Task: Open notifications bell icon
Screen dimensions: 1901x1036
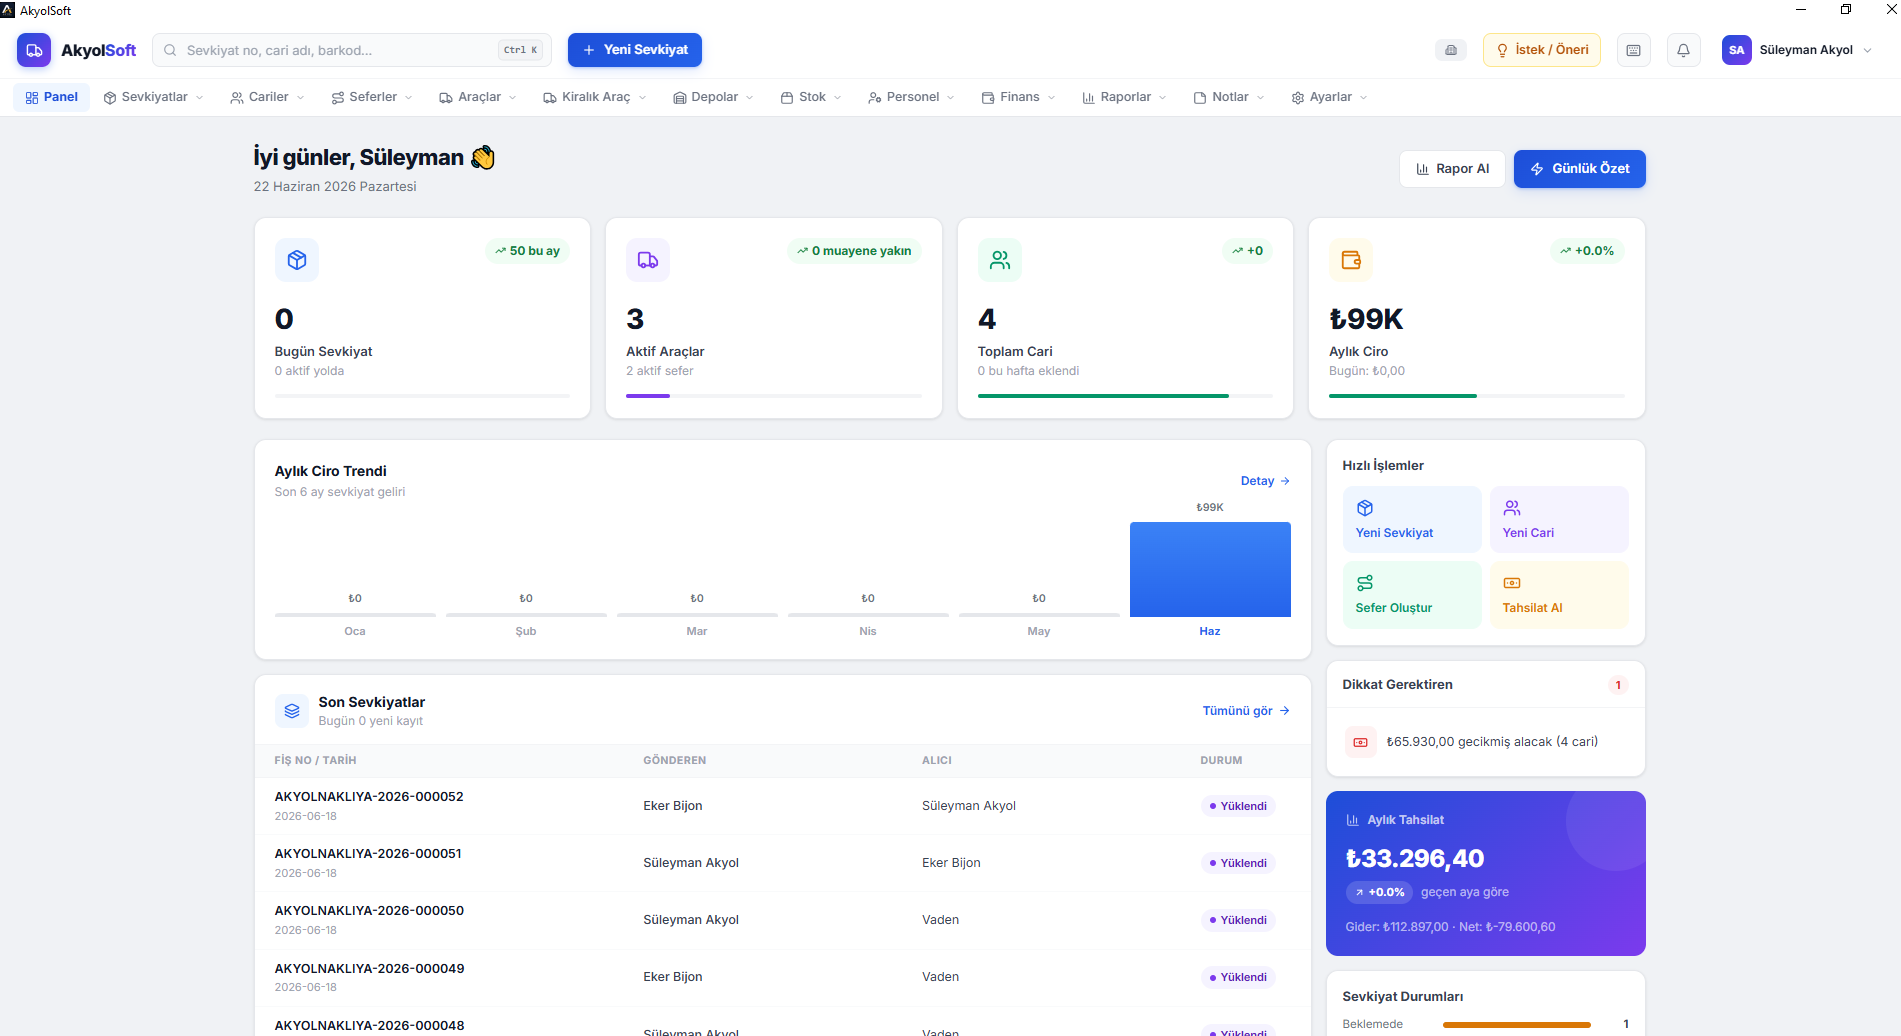Action: 1684,50
